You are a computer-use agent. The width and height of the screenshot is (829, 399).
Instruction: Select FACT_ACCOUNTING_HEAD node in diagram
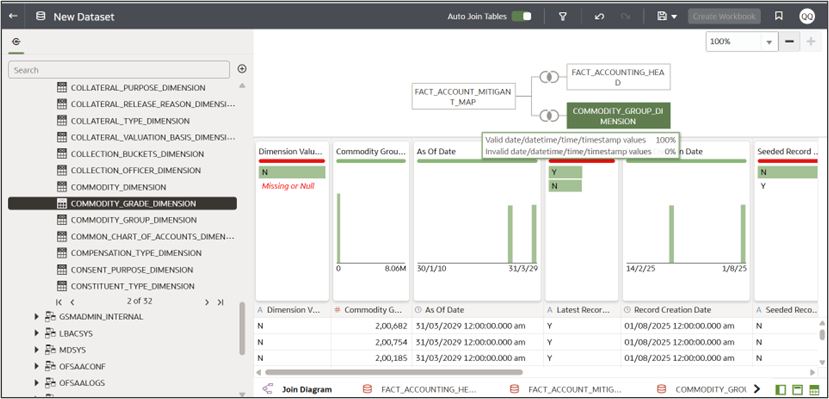pos(619,77)
